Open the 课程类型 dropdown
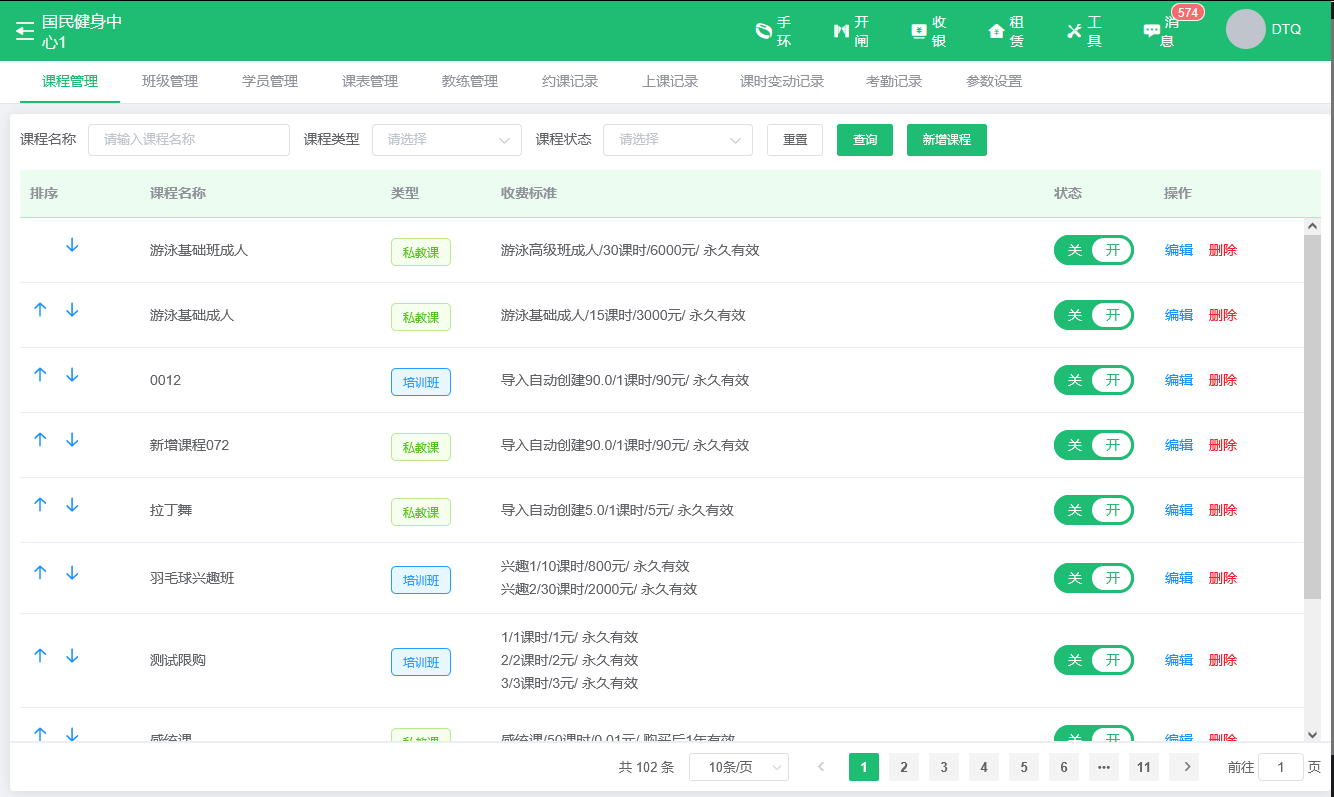The image size is (1334, 797). (446, 140)
